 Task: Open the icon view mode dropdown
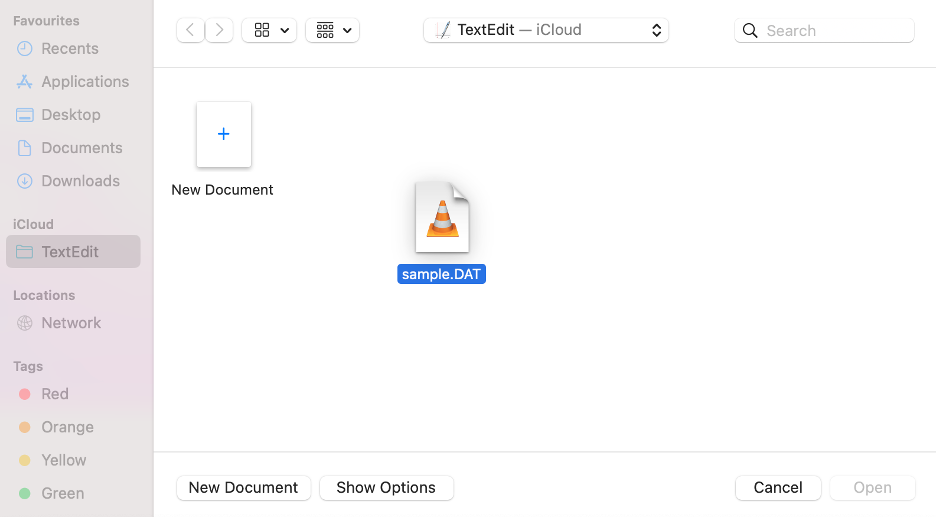[269, 30]
